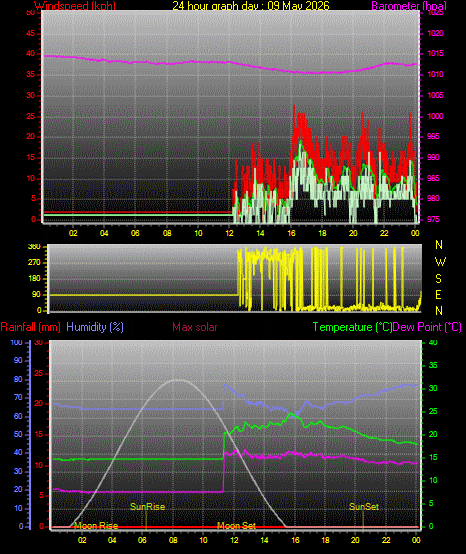Click the '24 hour graph day : 09 May 2026' title
This screenshot has width=466, height=554.
pyautogui.click(x=251, y=6)
